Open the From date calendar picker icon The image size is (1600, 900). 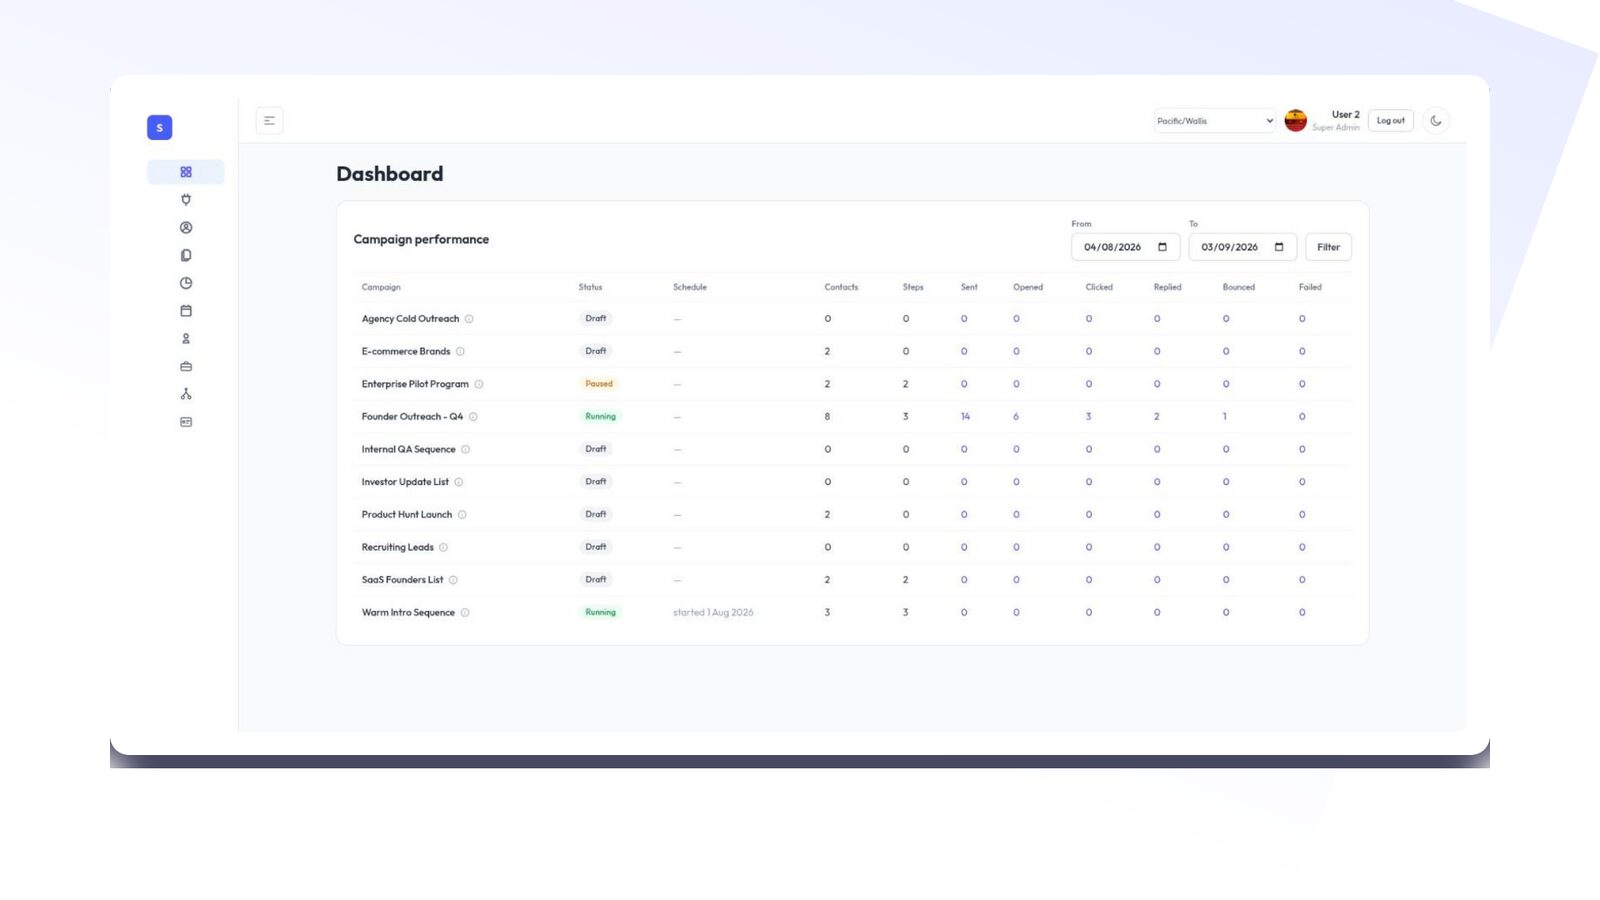click(1162, 247)
